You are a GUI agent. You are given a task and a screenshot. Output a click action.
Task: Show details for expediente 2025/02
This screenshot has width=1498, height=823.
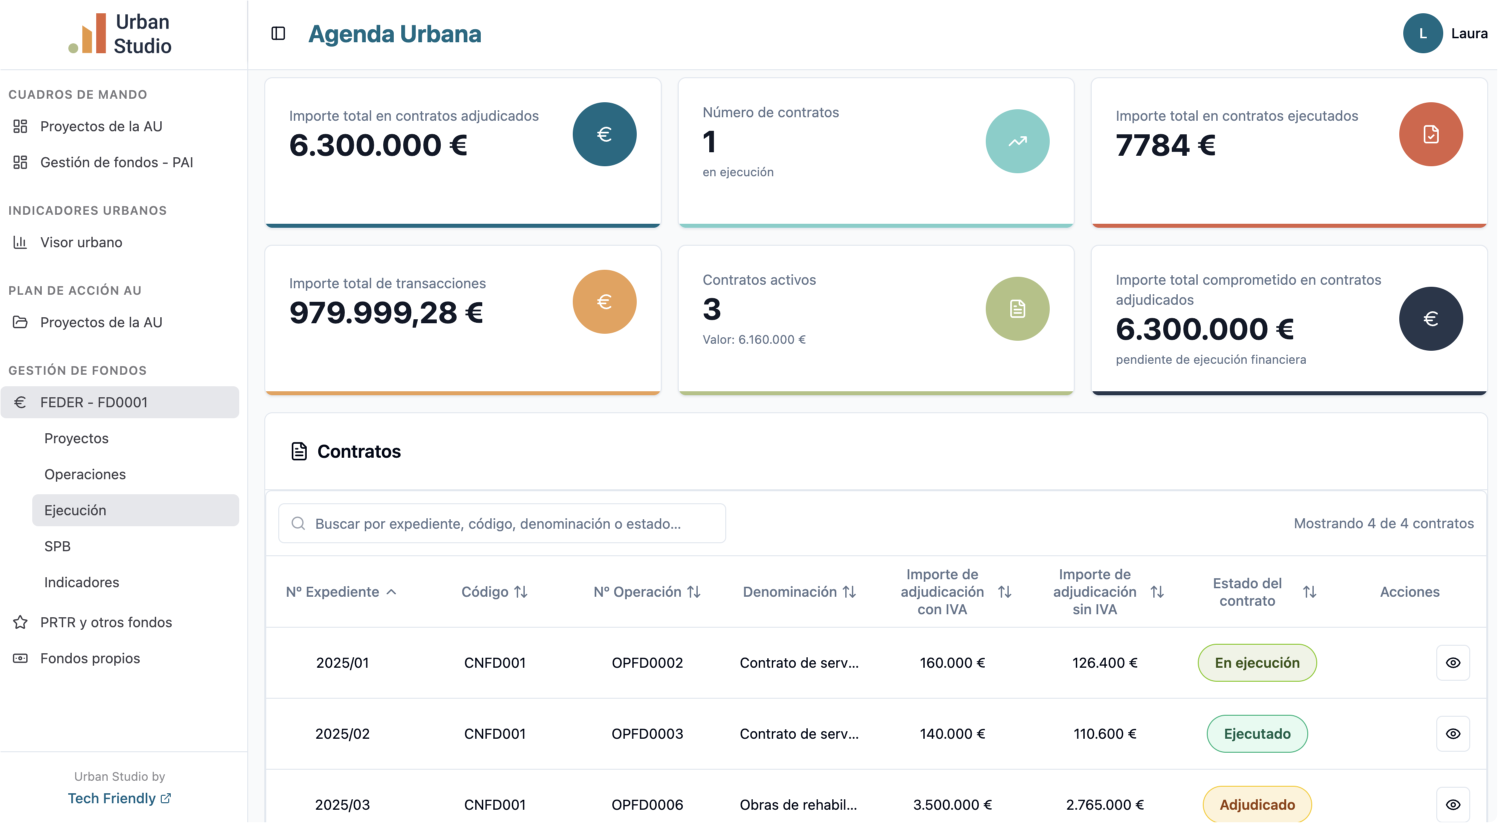[1452, 734]
